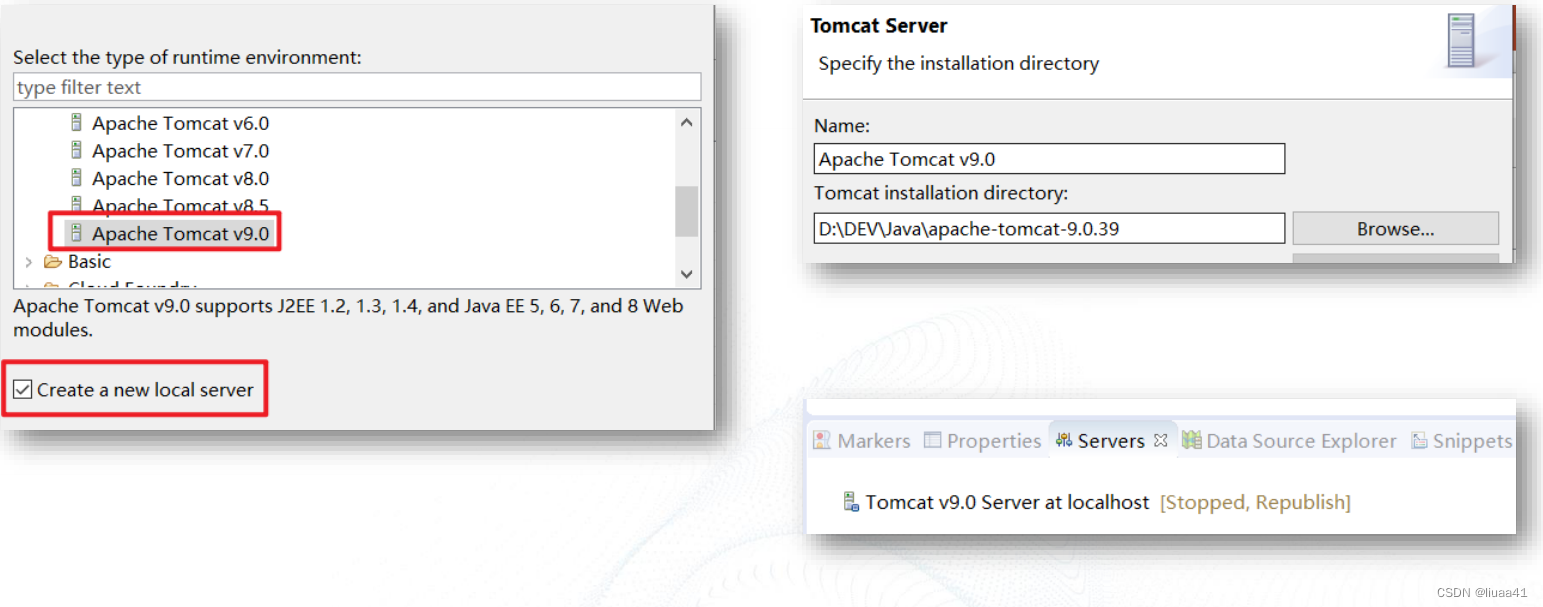Select Apache Tomcat v6.0 row text

point(181,123)
